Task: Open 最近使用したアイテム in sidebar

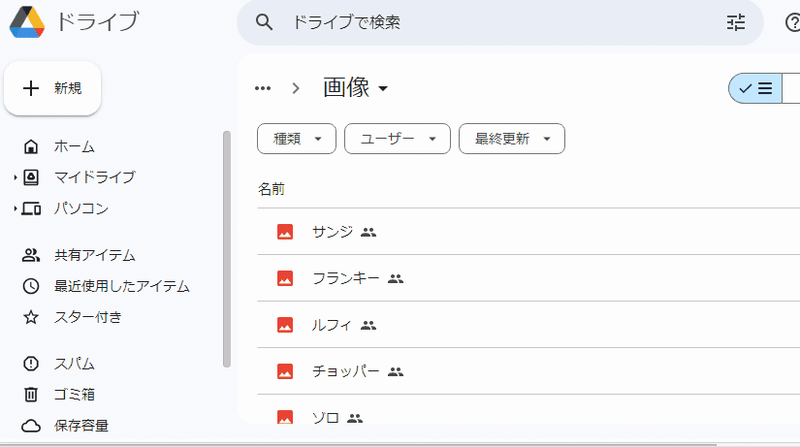Action: pyautogui.click(x=106, y=286)
